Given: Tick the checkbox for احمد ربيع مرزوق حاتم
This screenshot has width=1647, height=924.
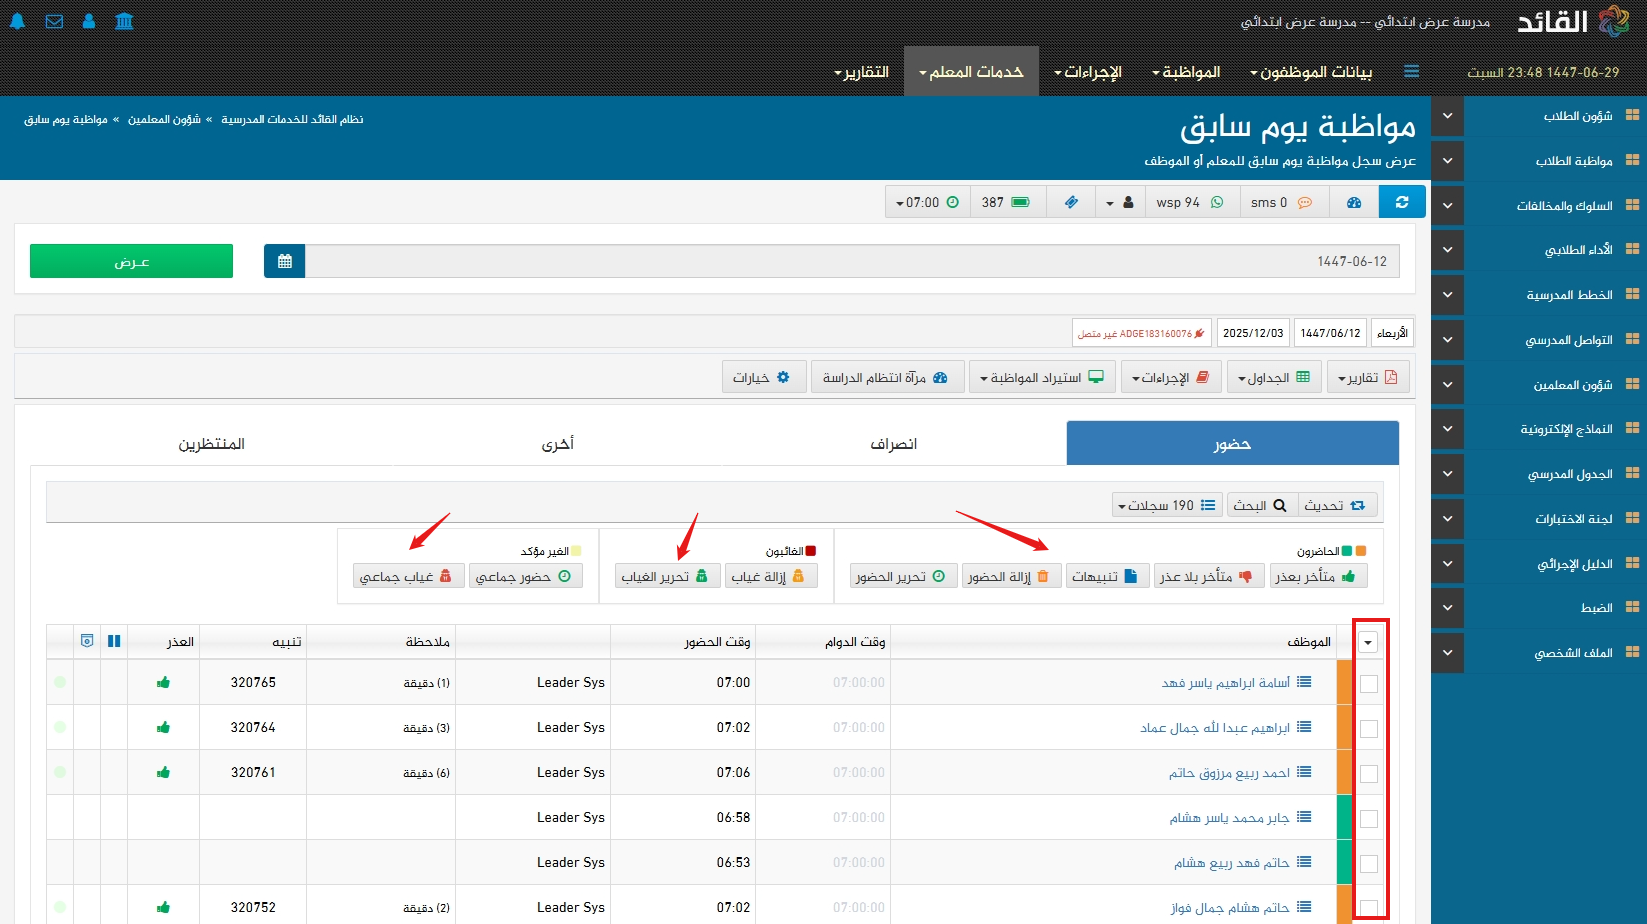Looking at the screenshot, I should [1369, 773].
